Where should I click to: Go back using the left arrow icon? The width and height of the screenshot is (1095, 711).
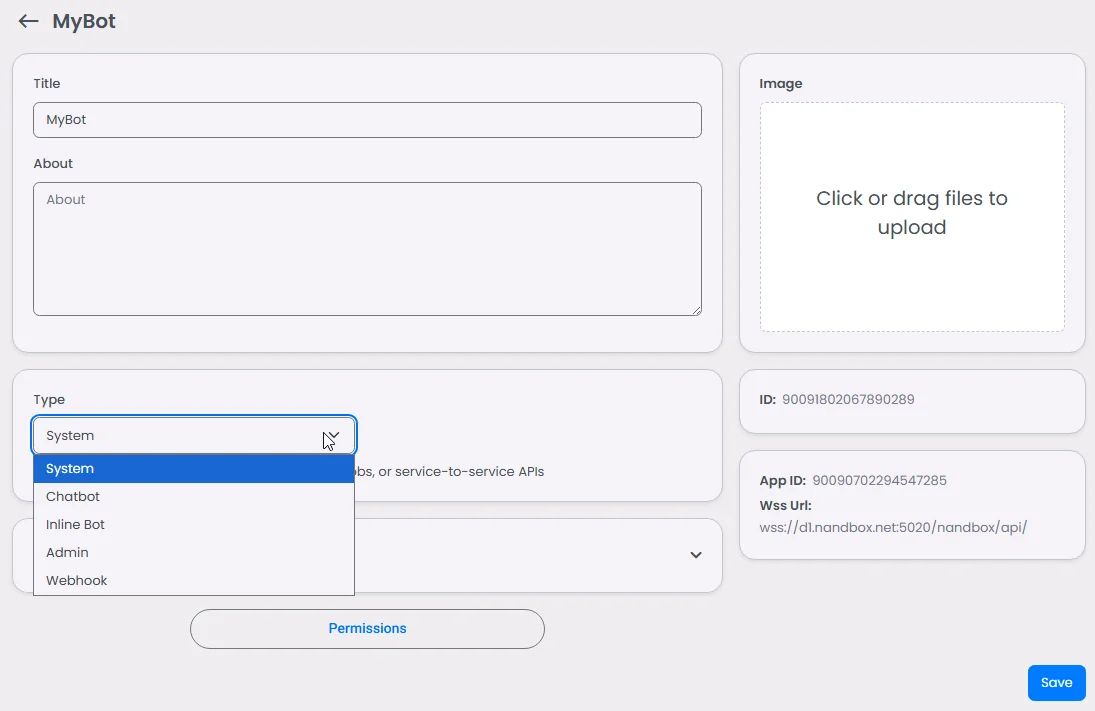pyautogui.click(x=28, y=21)
